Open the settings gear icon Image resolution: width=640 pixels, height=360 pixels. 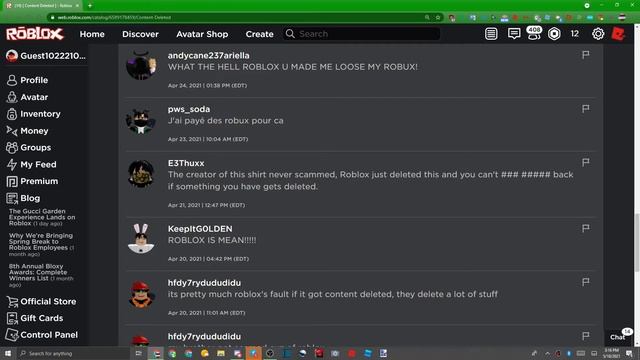coord(598,34)
